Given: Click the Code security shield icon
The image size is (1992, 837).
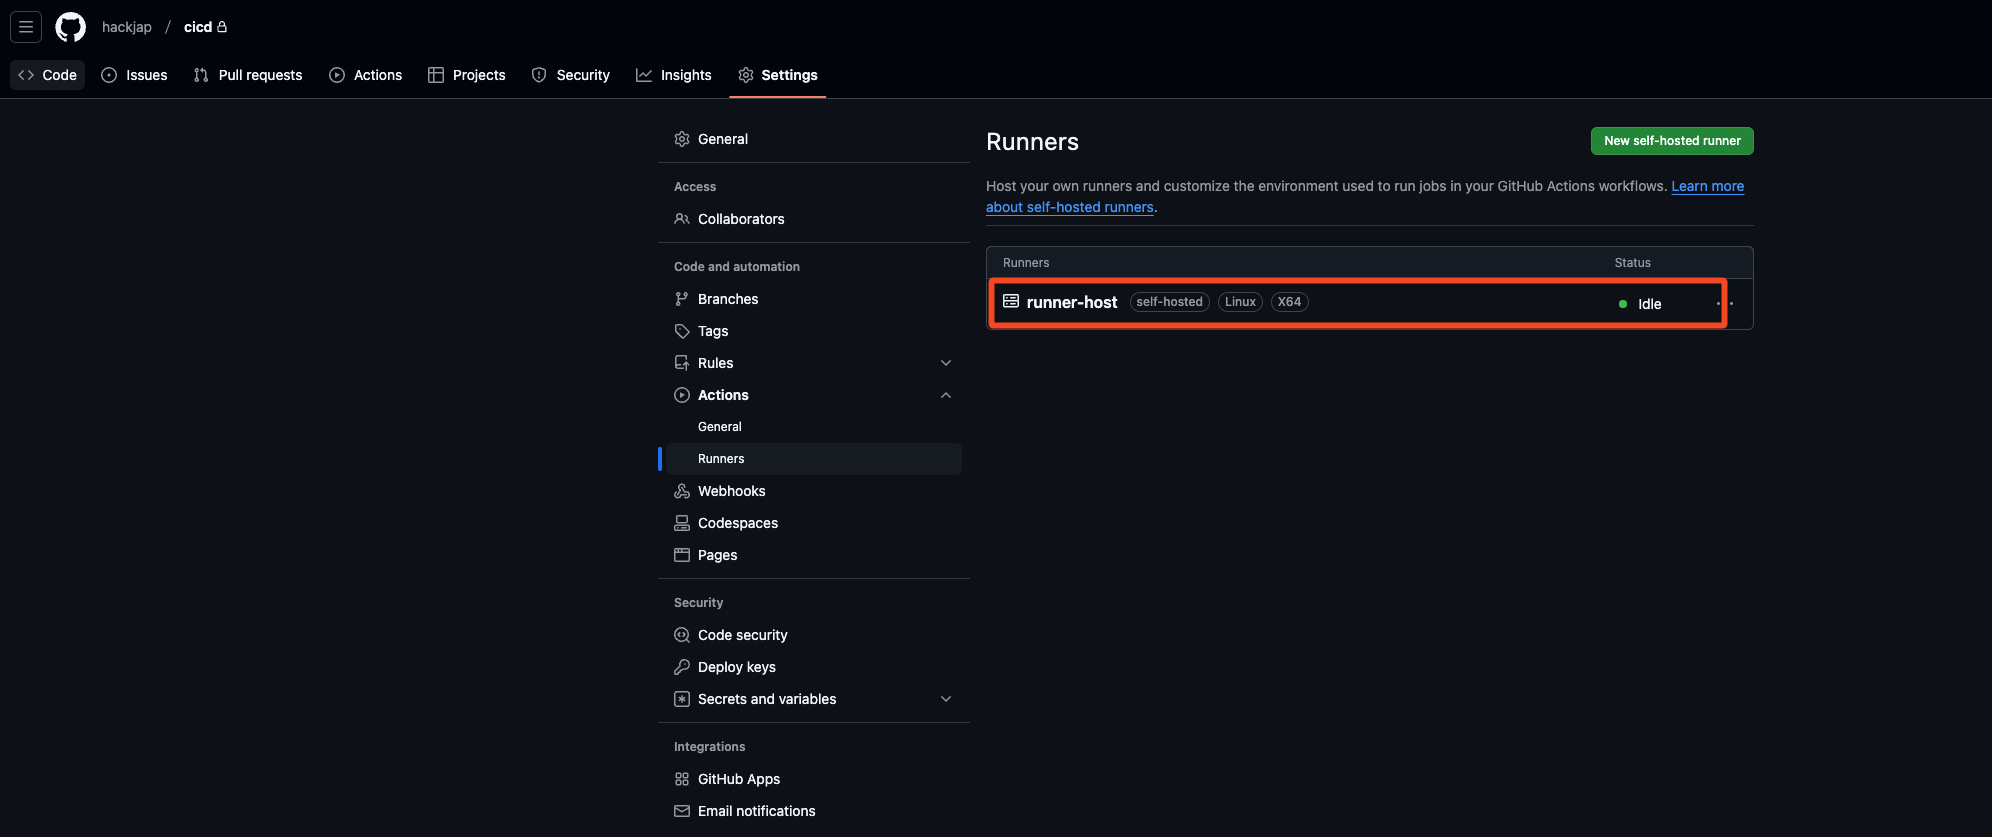Looking at the screenshot, I should click(x=682, y=635).
